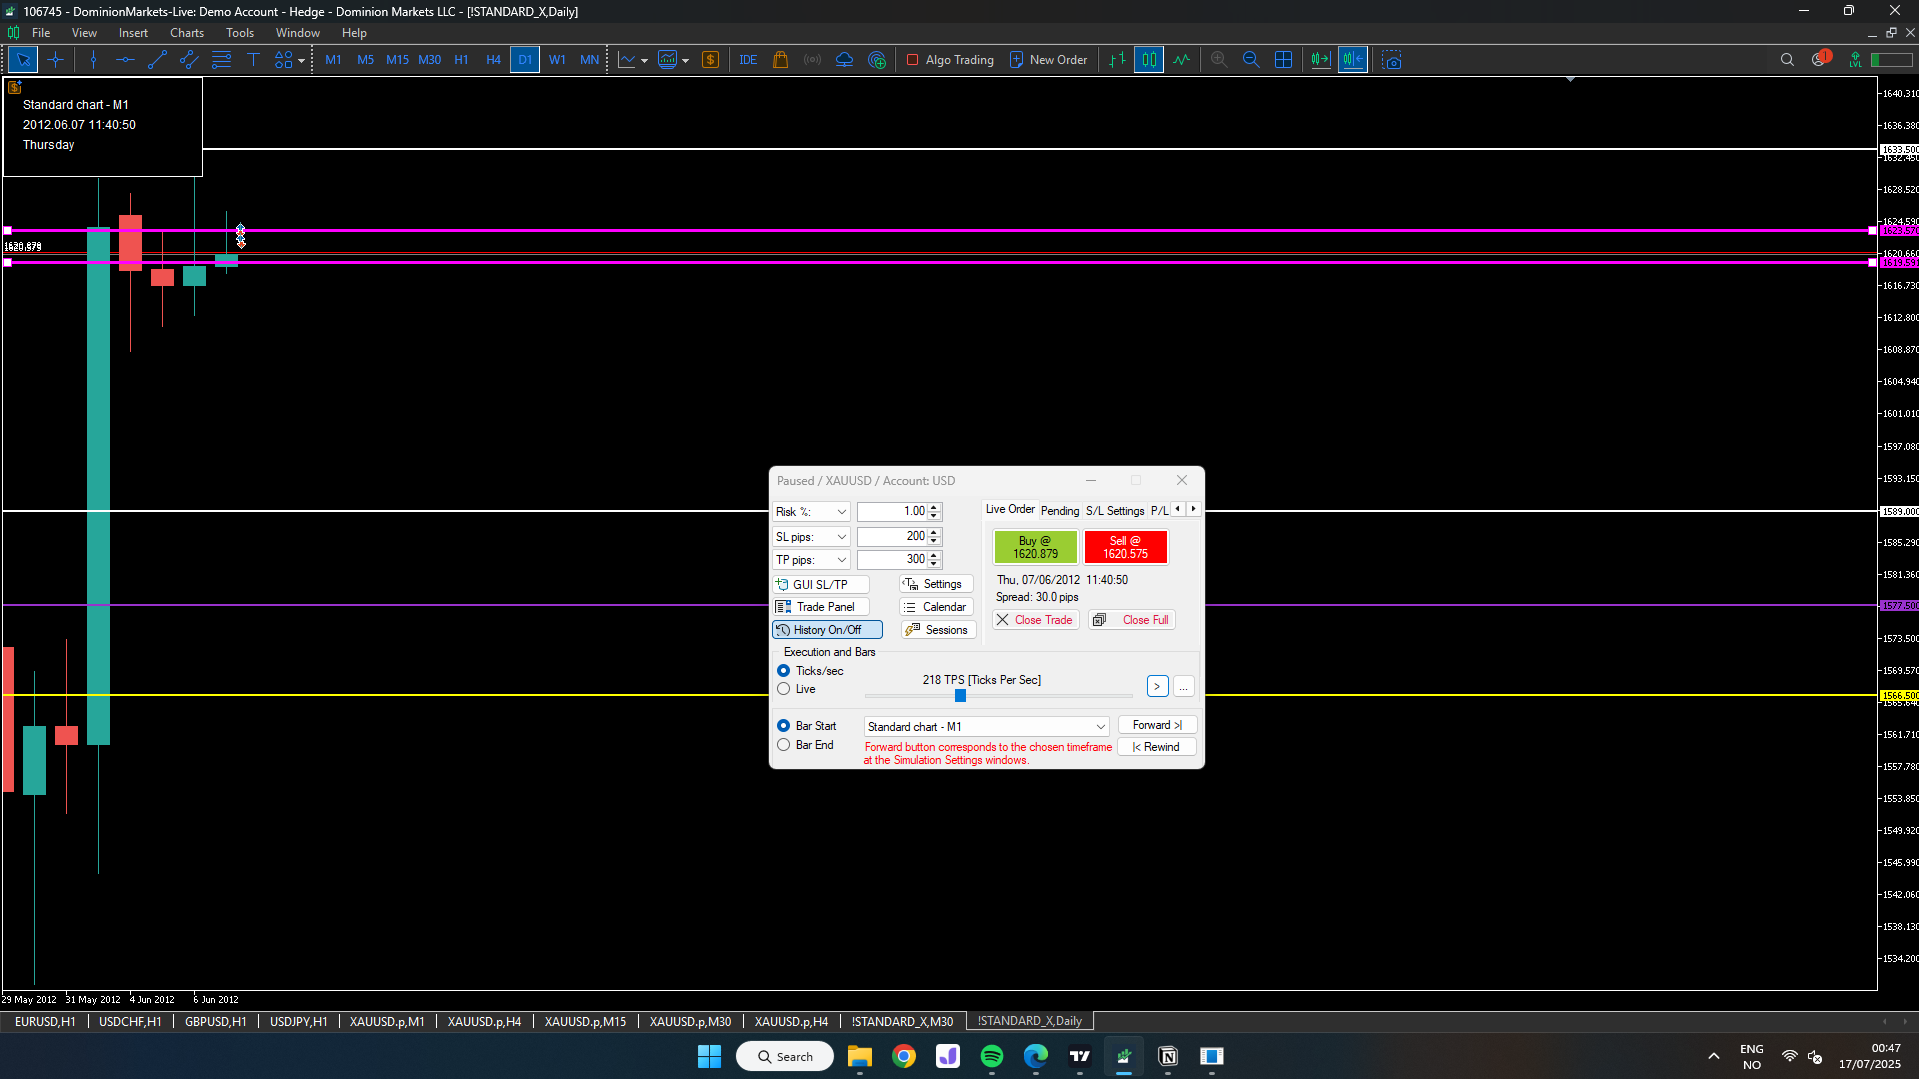Click the Close Trade button

(1035, 620)
